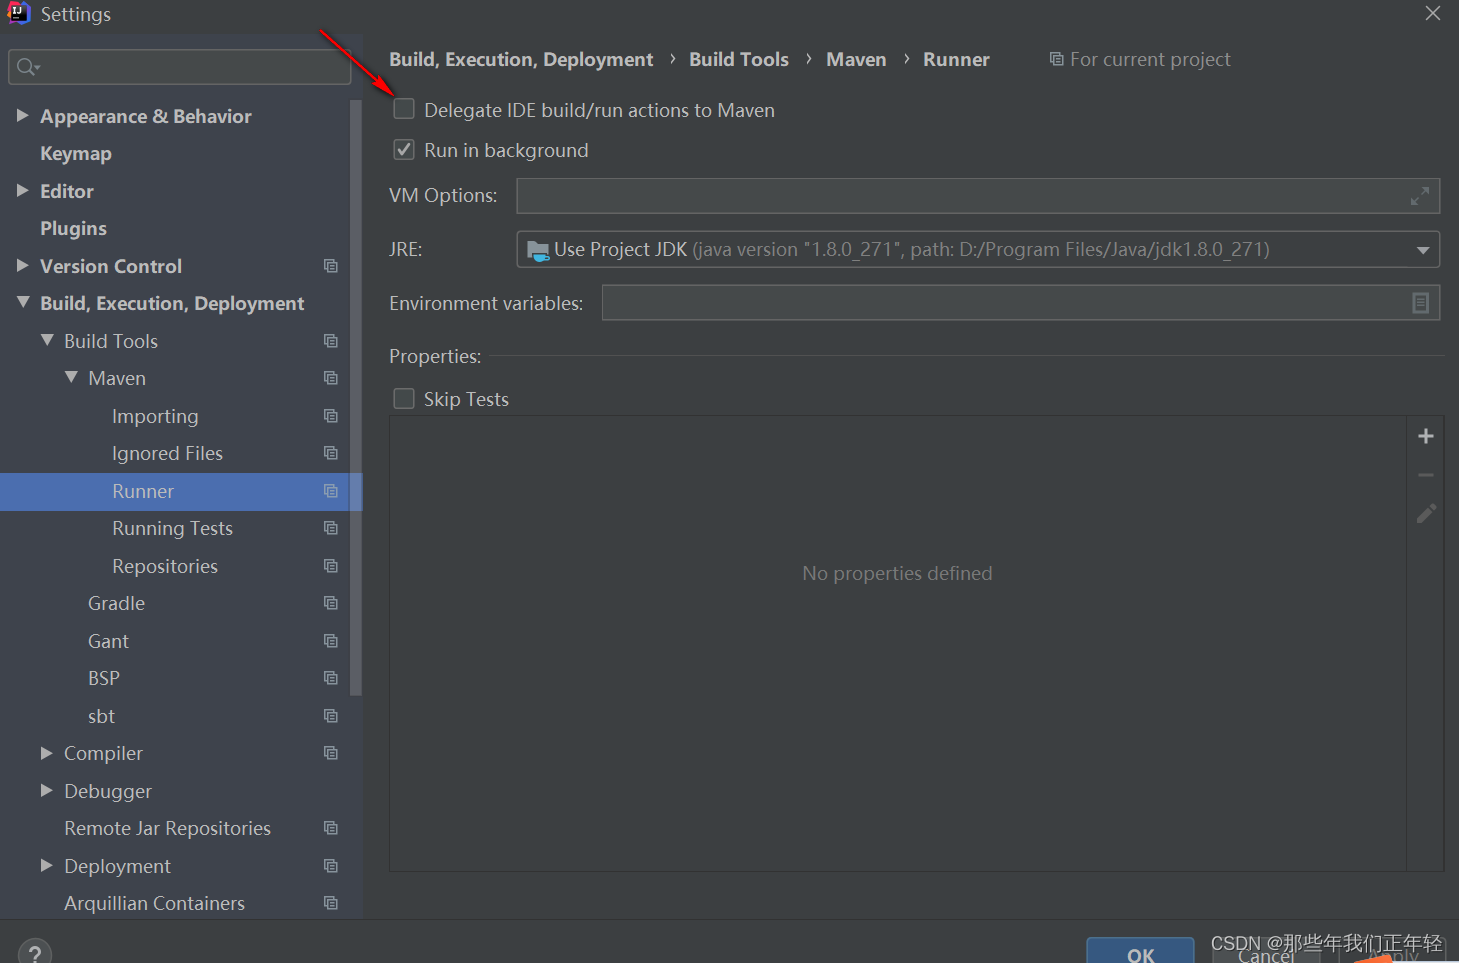The width and height of the screenshot is (1459, 963).
Task: Click For current project label
Action: [x=1150, y=59]
